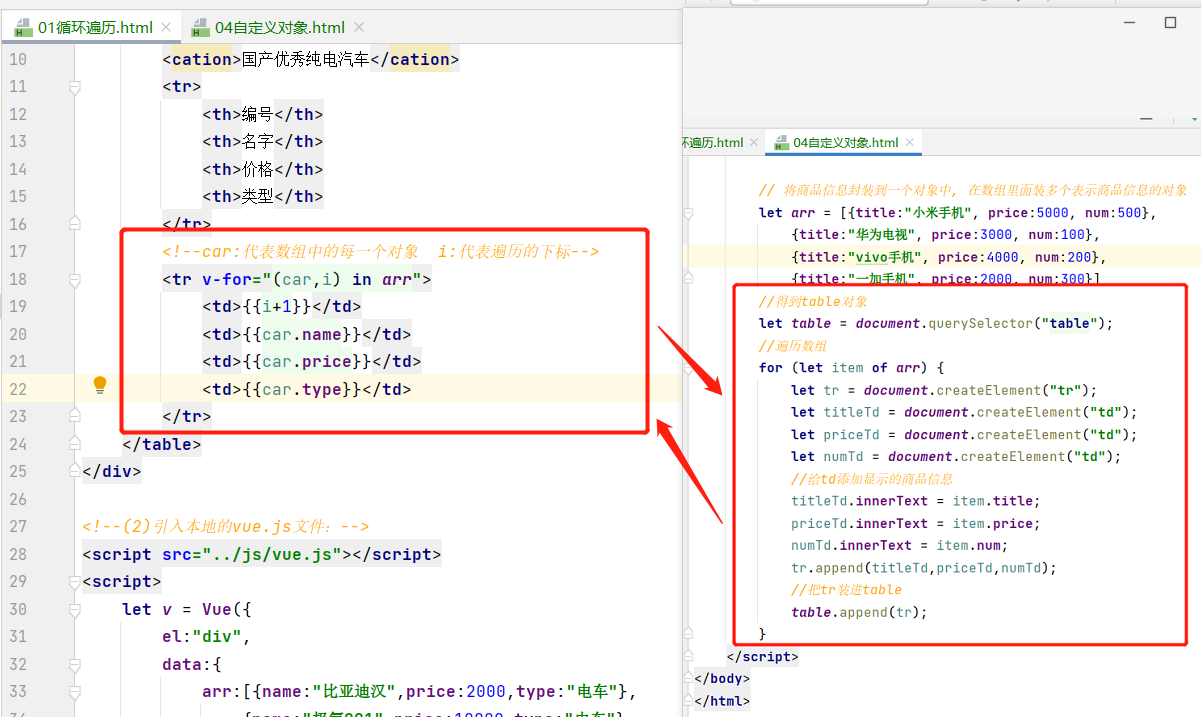Click the <th>编号</th> code line
The height and width of the screenshot is (717, 1201).
coord(263,114)
